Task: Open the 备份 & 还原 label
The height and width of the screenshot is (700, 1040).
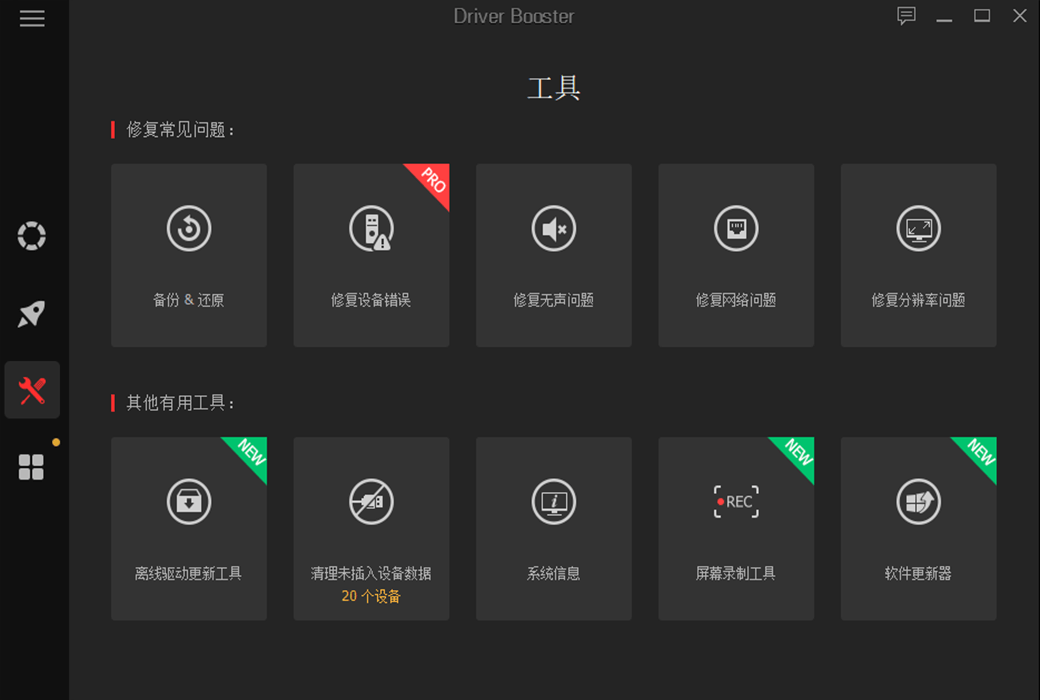Action: click(189, 300)
